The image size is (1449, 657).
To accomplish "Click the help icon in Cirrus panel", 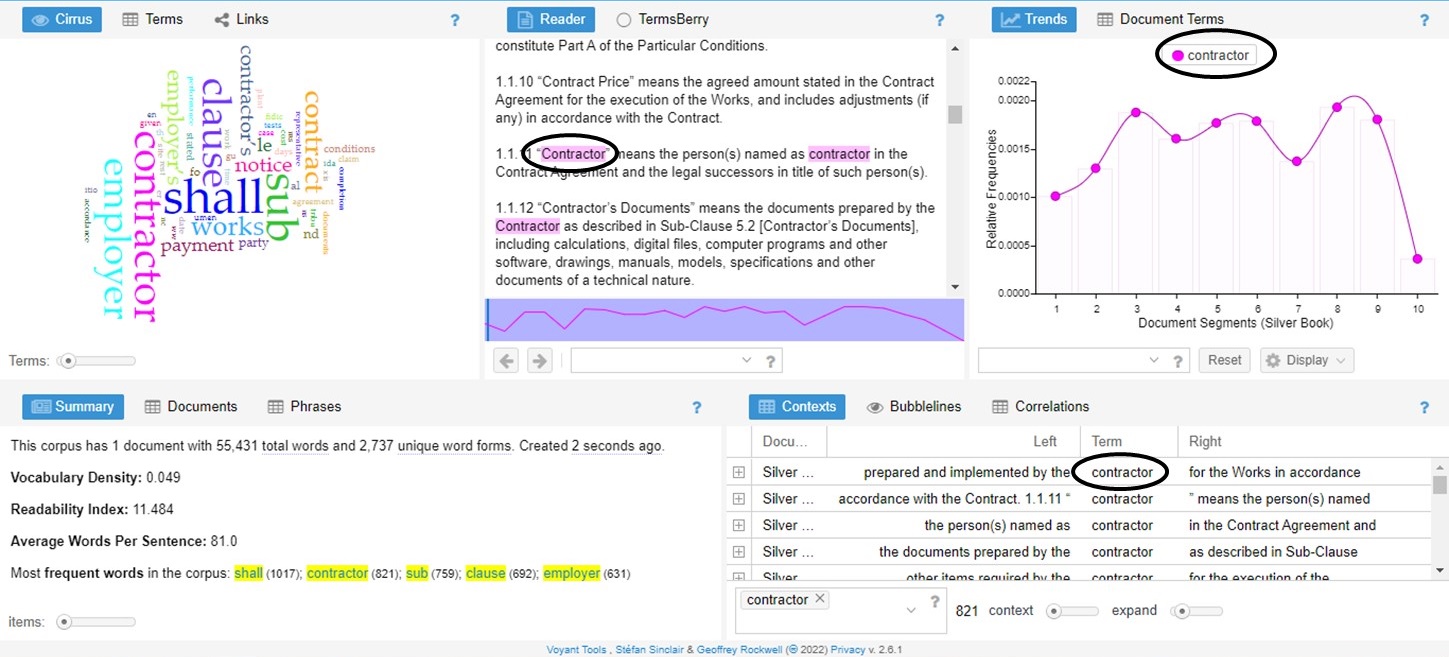I will (455, 19).
